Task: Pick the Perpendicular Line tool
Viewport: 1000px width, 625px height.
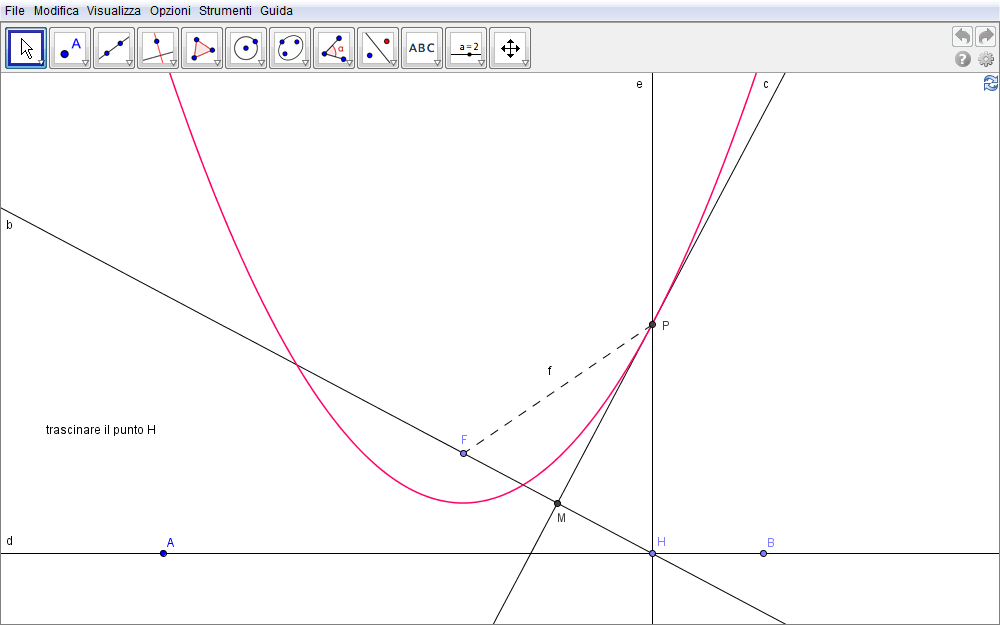Action: 158,47
